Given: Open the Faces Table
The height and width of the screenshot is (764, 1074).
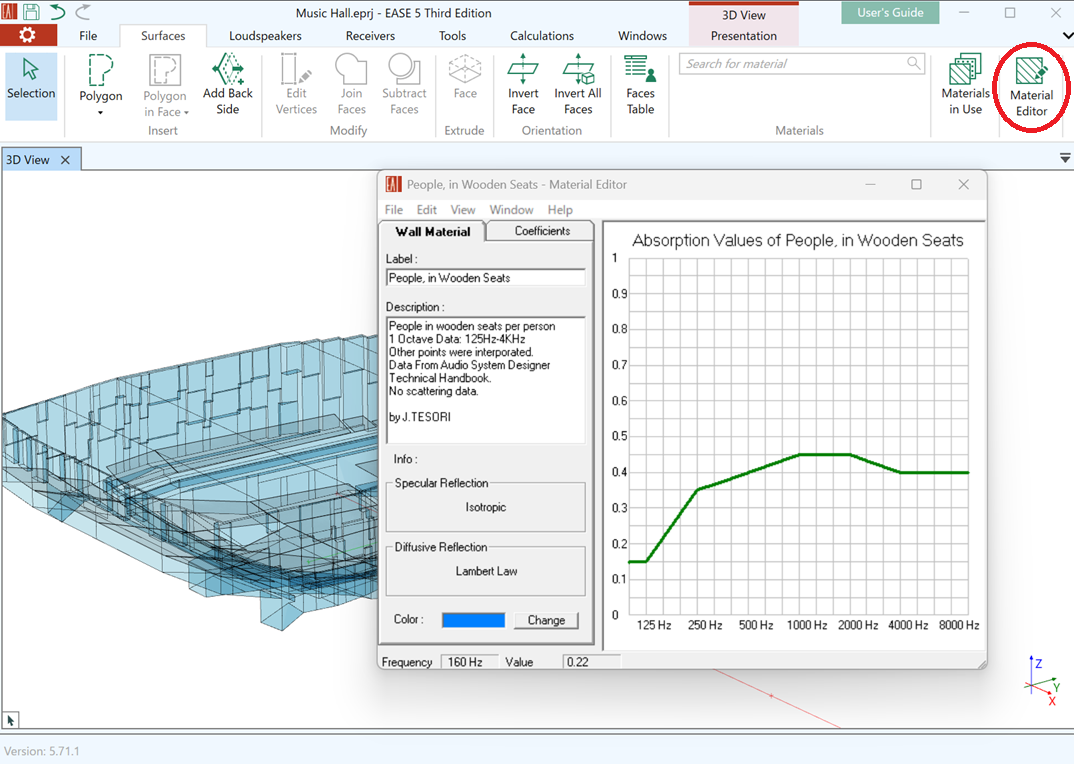Looking at the screenshot, I should 640,85.
